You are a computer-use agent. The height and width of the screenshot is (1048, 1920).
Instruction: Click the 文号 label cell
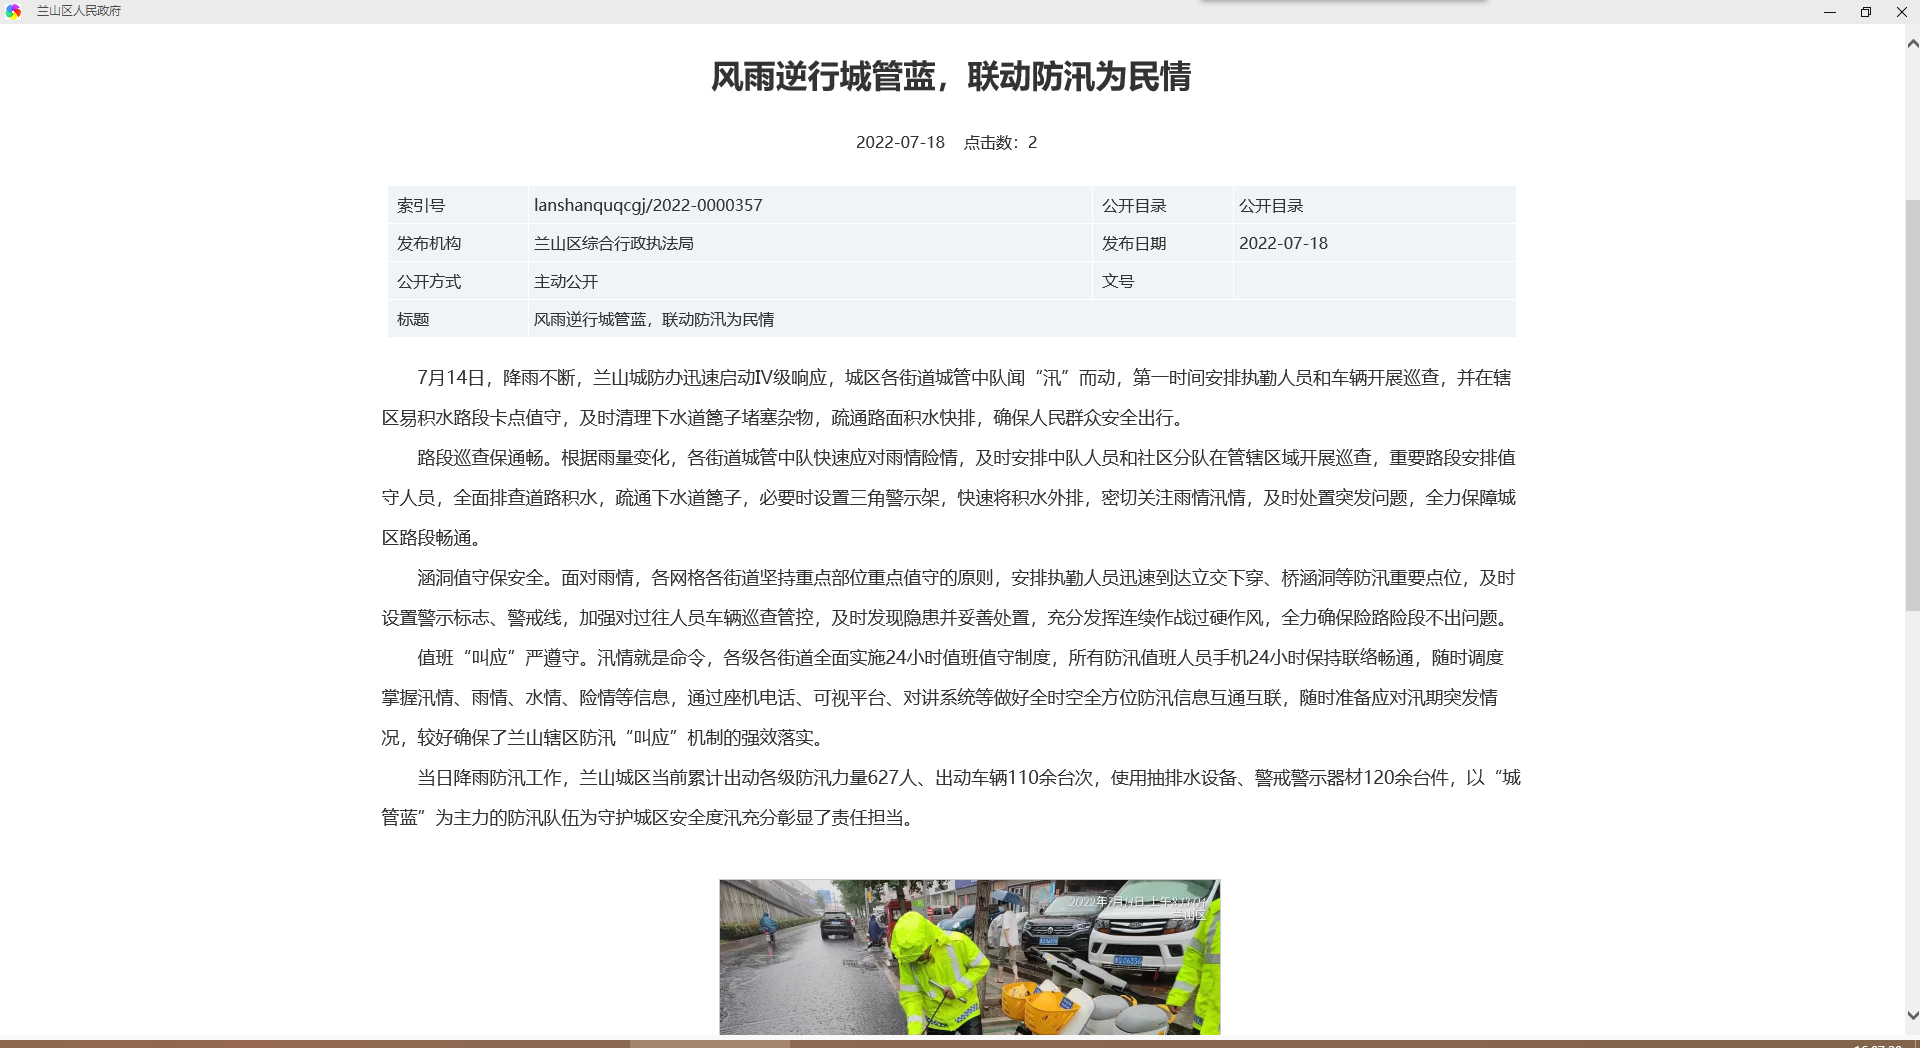click(1163, 281)
